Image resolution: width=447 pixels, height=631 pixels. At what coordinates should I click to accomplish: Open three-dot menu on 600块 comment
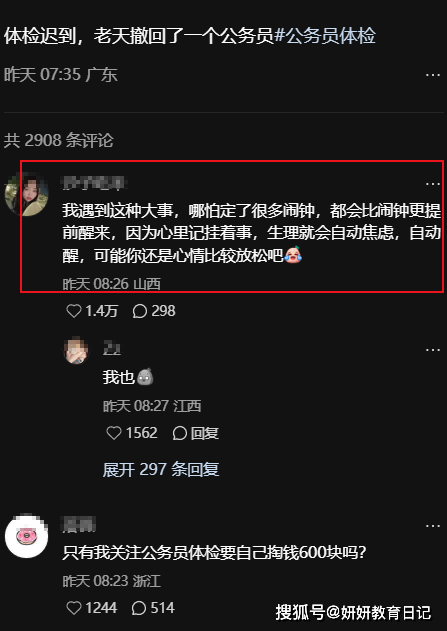(433, 526)
